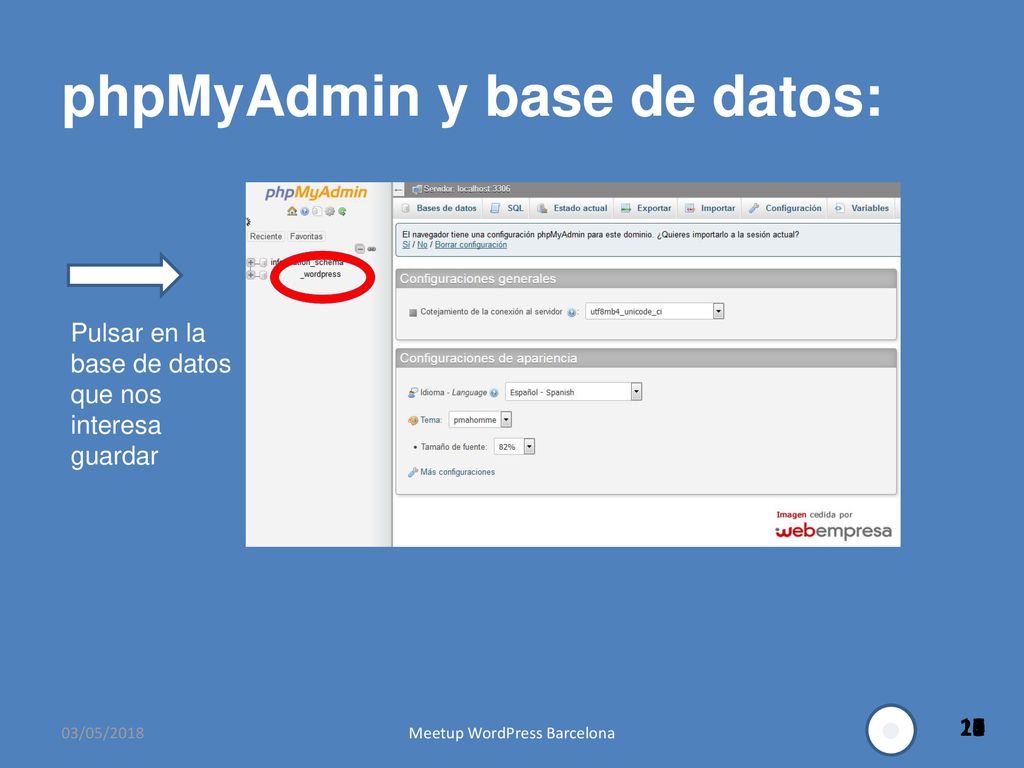
Task: Open the Español - Spanish language dropdown
Action: point(573,392)
